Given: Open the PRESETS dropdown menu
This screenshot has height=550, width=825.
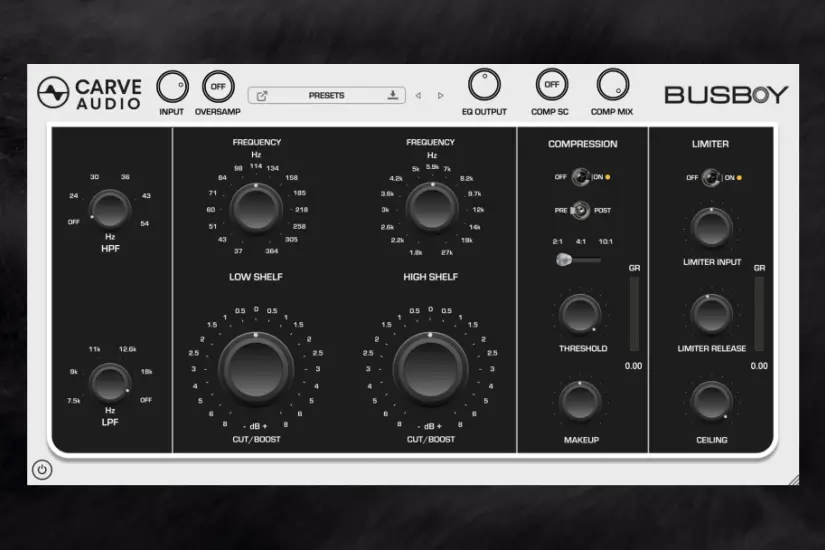Looking at the screenshot, I should [x=326, y=96].
